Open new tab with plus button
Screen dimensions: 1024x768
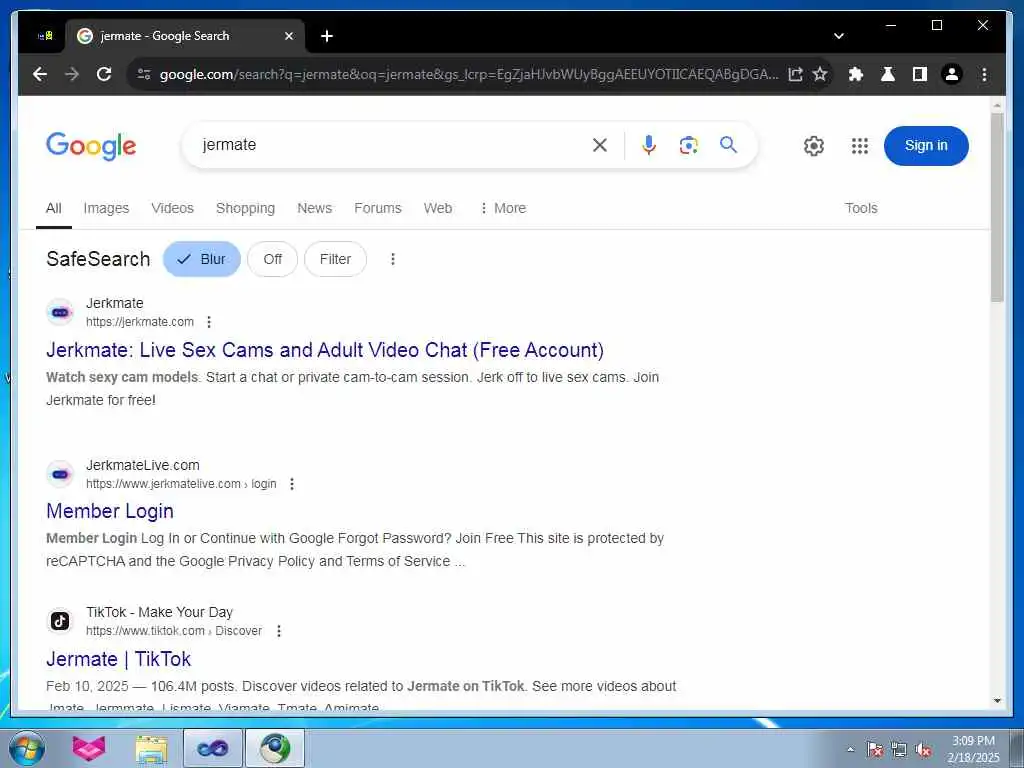tap(327, 36)
